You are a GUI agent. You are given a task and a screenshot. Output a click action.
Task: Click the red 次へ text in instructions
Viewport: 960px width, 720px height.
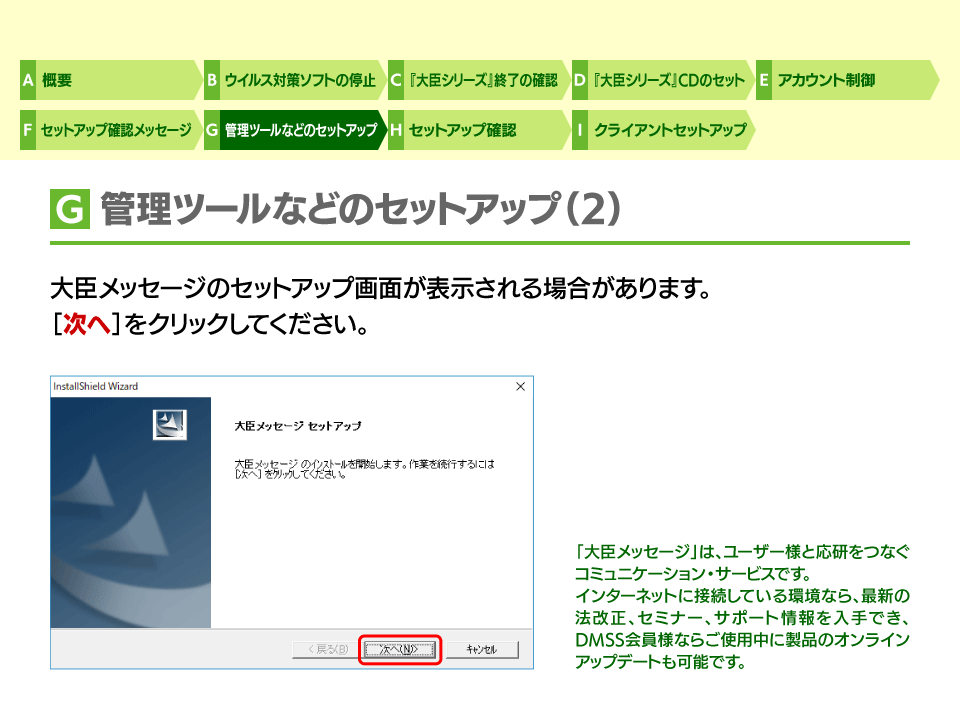[87, 324]
